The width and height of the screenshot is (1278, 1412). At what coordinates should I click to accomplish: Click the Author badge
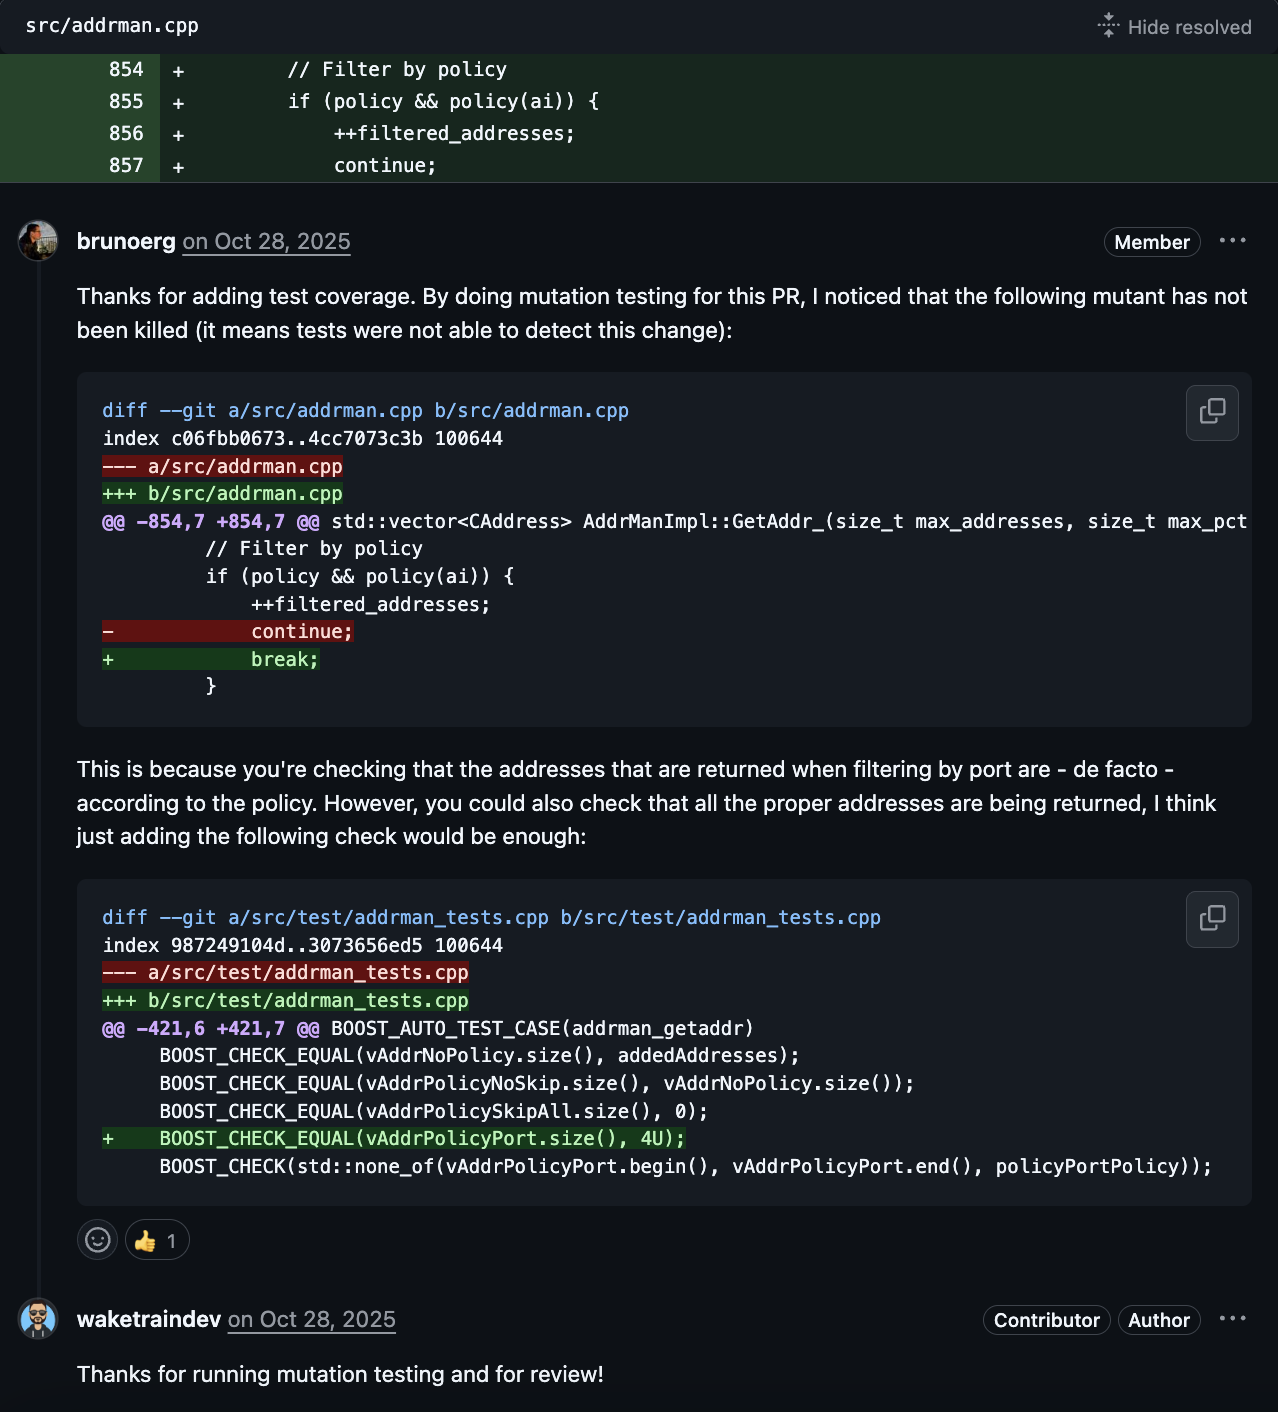pyautogui.click(x=1158, y=1320)
